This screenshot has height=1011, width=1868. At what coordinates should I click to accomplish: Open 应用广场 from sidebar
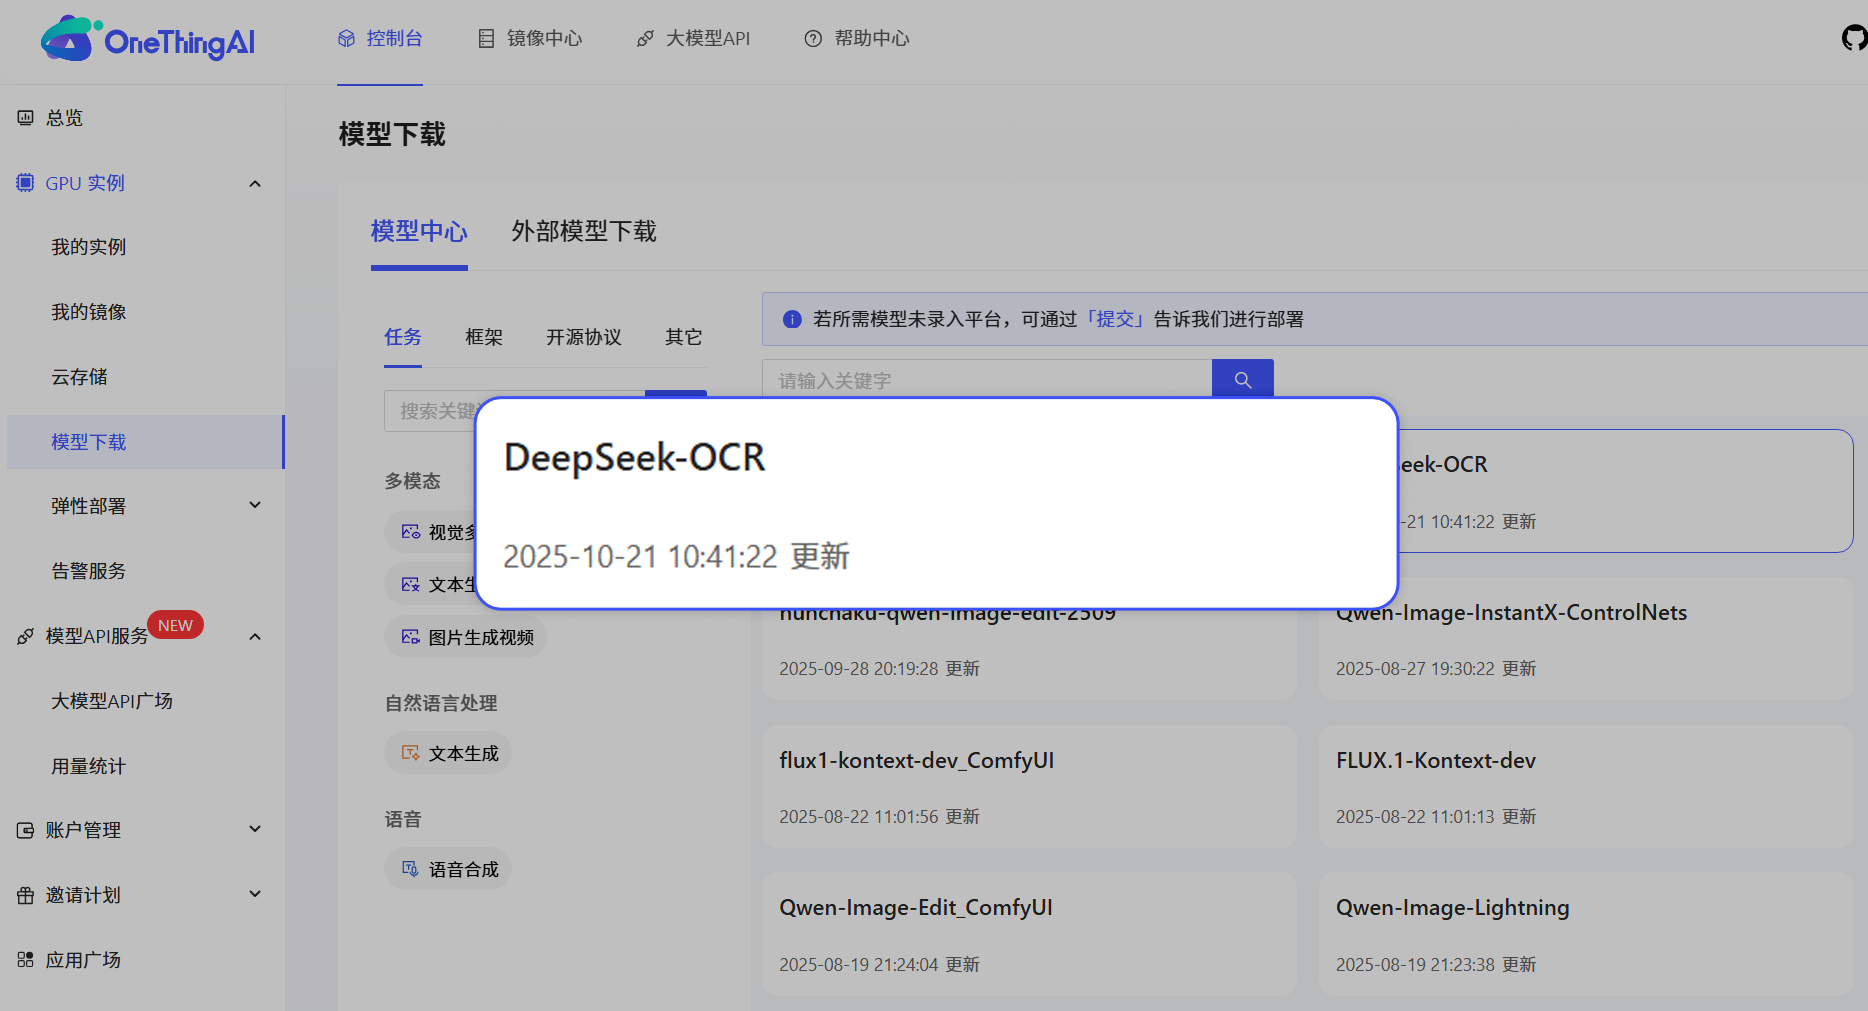point(83,960)
